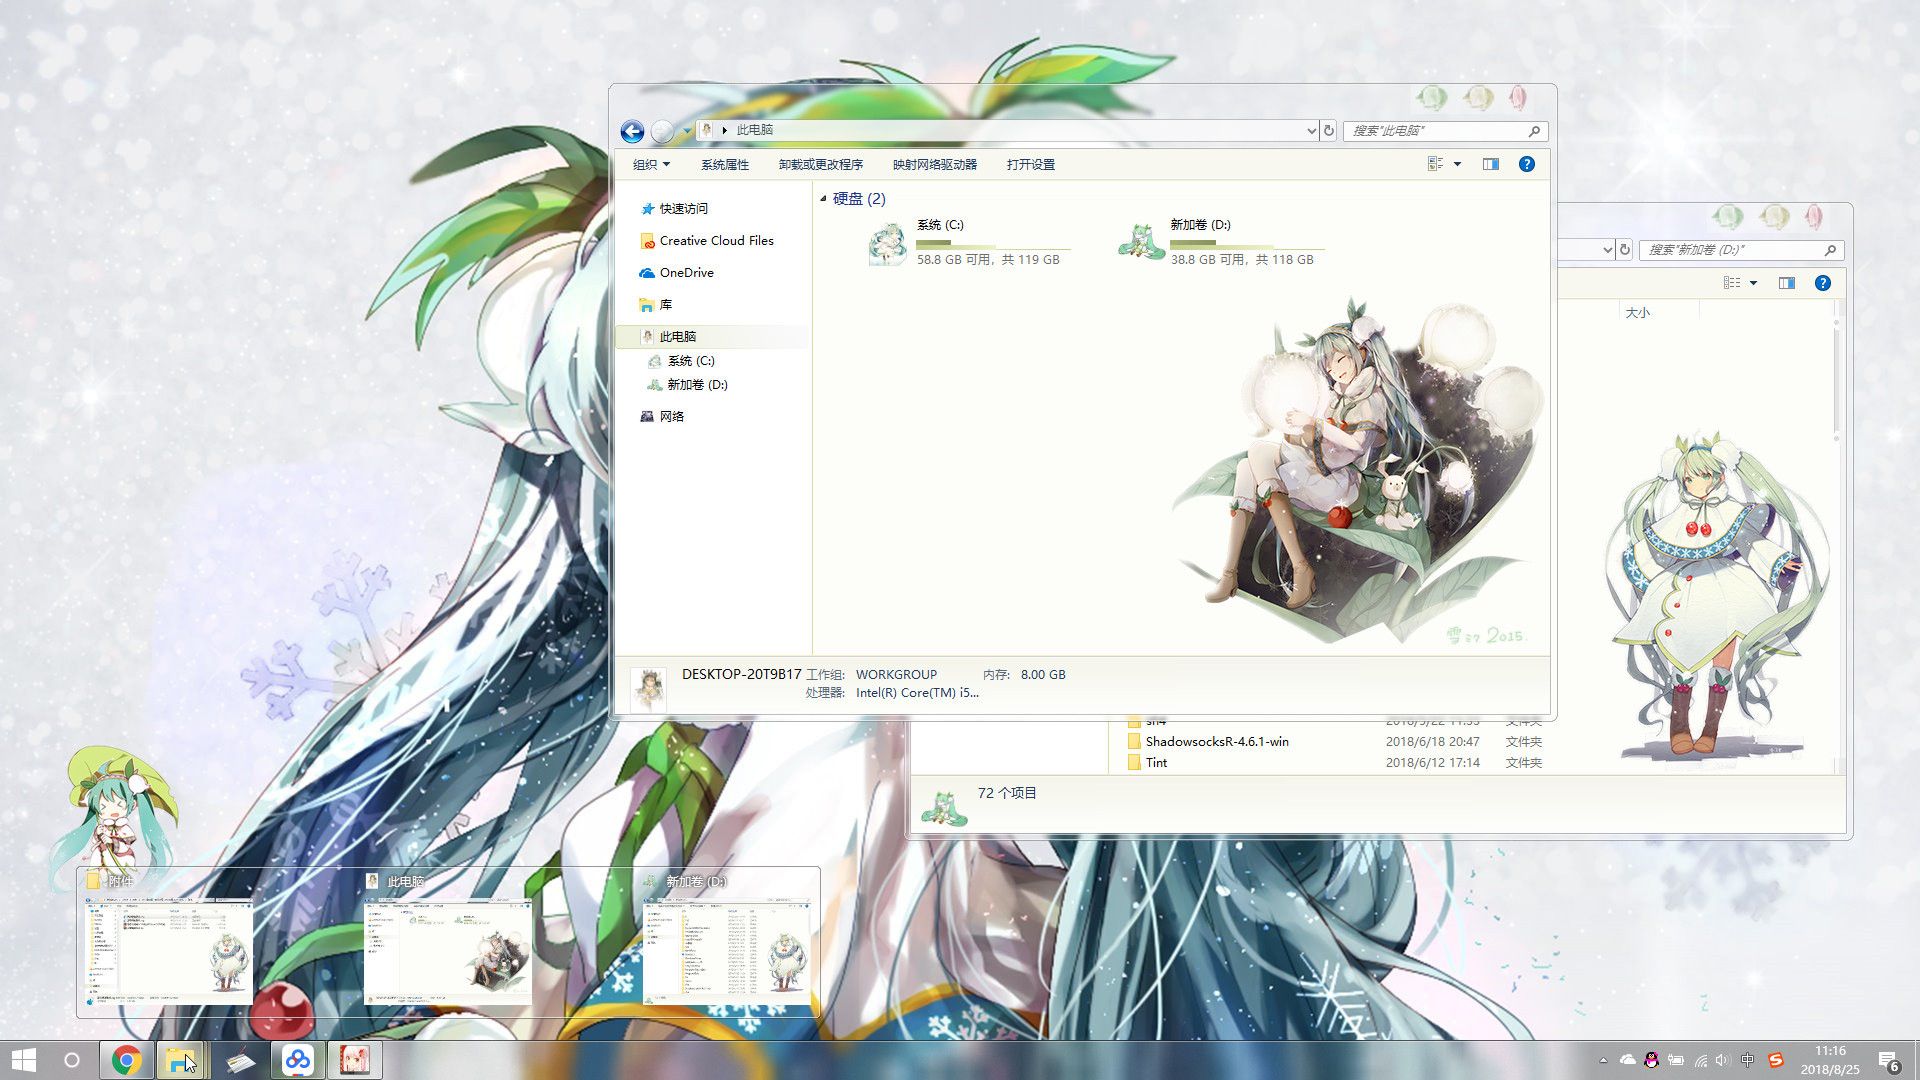Refresh the 此电脑 address bar
The height and width of the screenshot is (1080, 1920).
click(x=1329, y=130)
